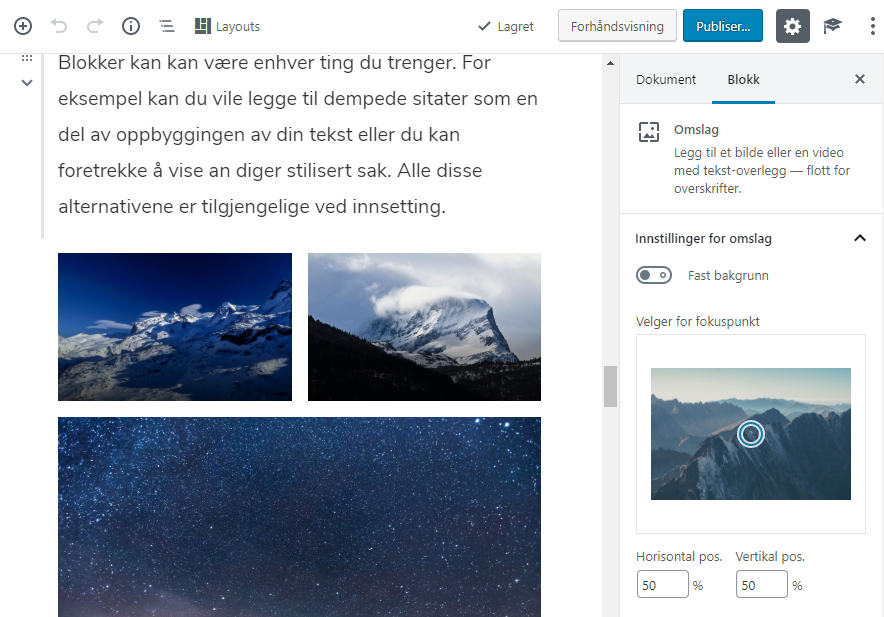Select the Blokk tab
Viewport: 884px width, 617px height.
743,80
